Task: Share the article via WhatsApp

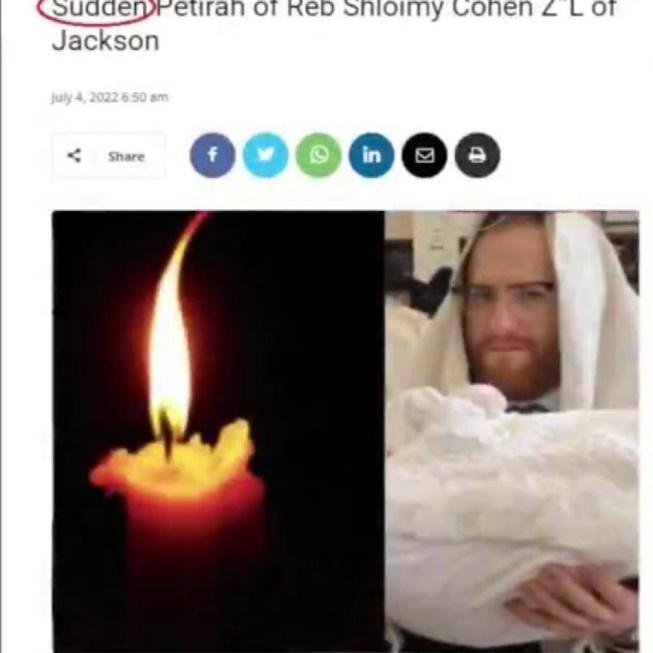Action: (x=319, y=155)
